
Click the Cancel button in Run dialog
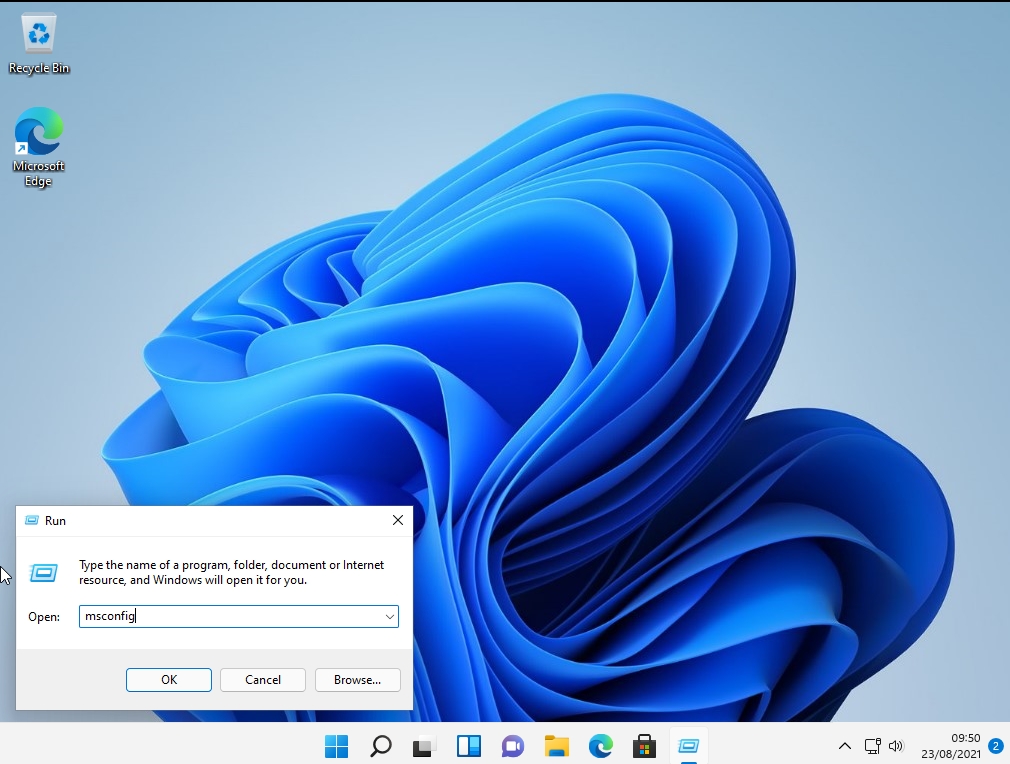[263, 680]
